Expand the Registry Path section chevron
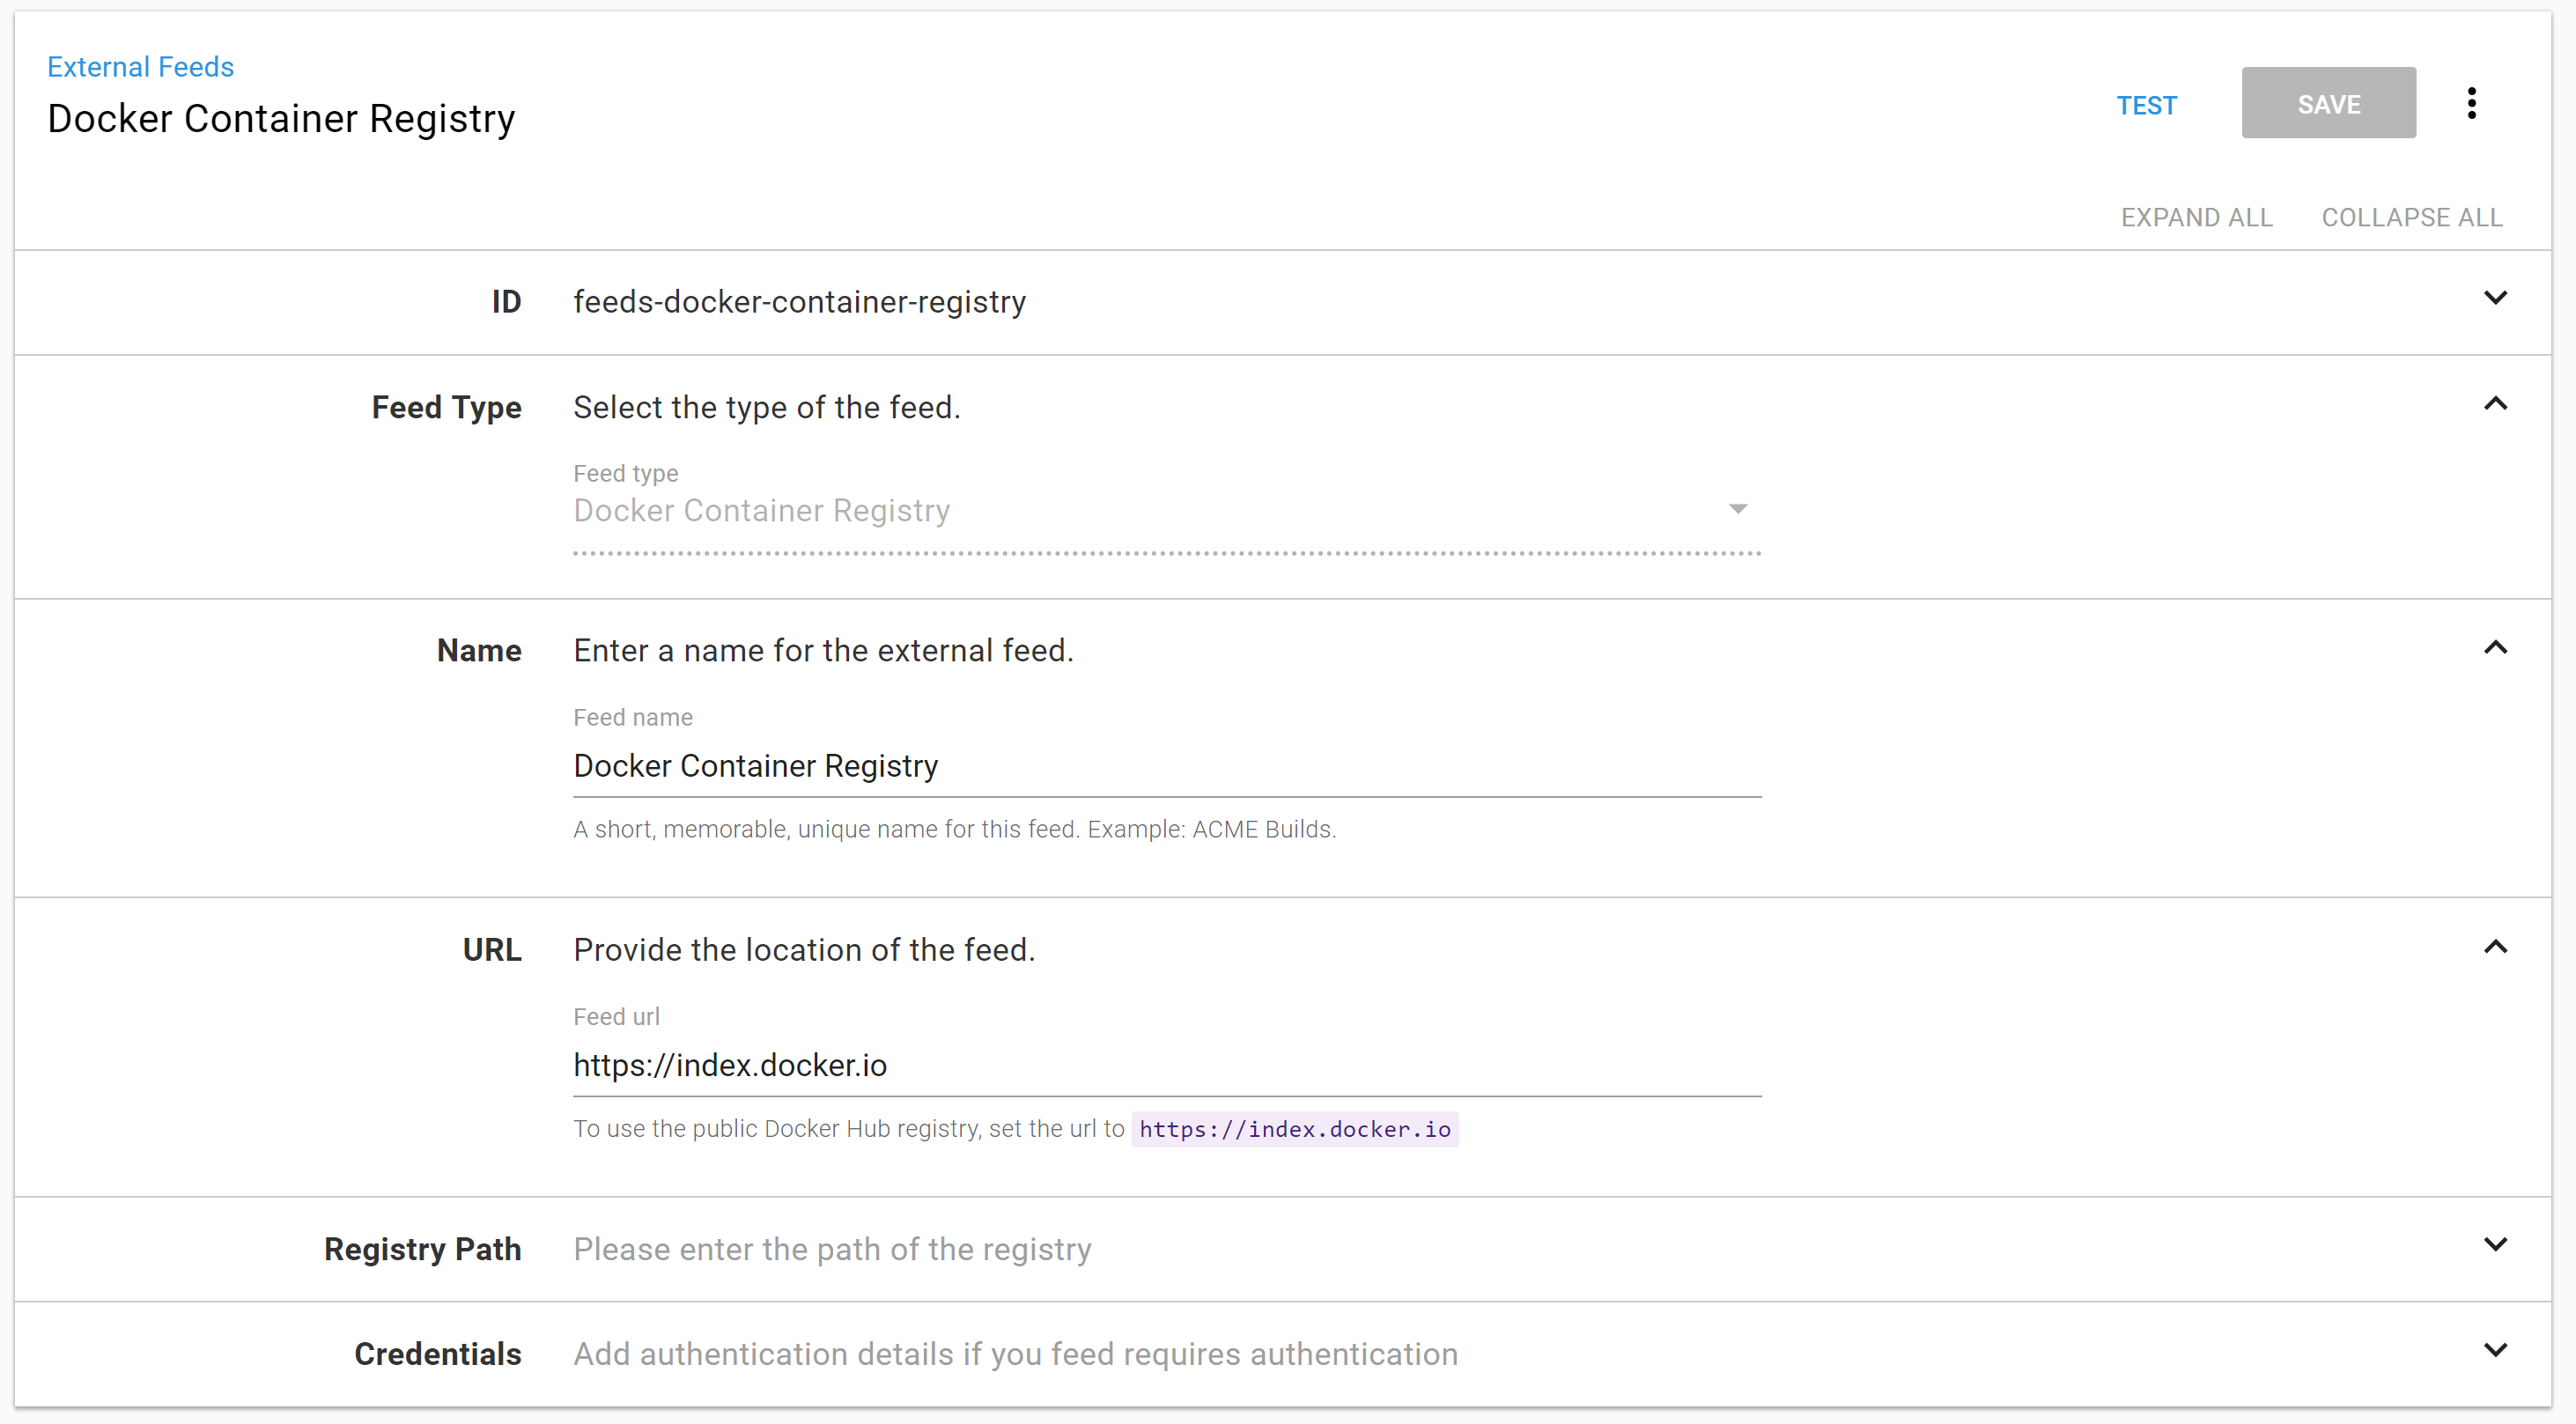Viewport: 2576px width, 1424px height. click(x=2495, y=1245)
